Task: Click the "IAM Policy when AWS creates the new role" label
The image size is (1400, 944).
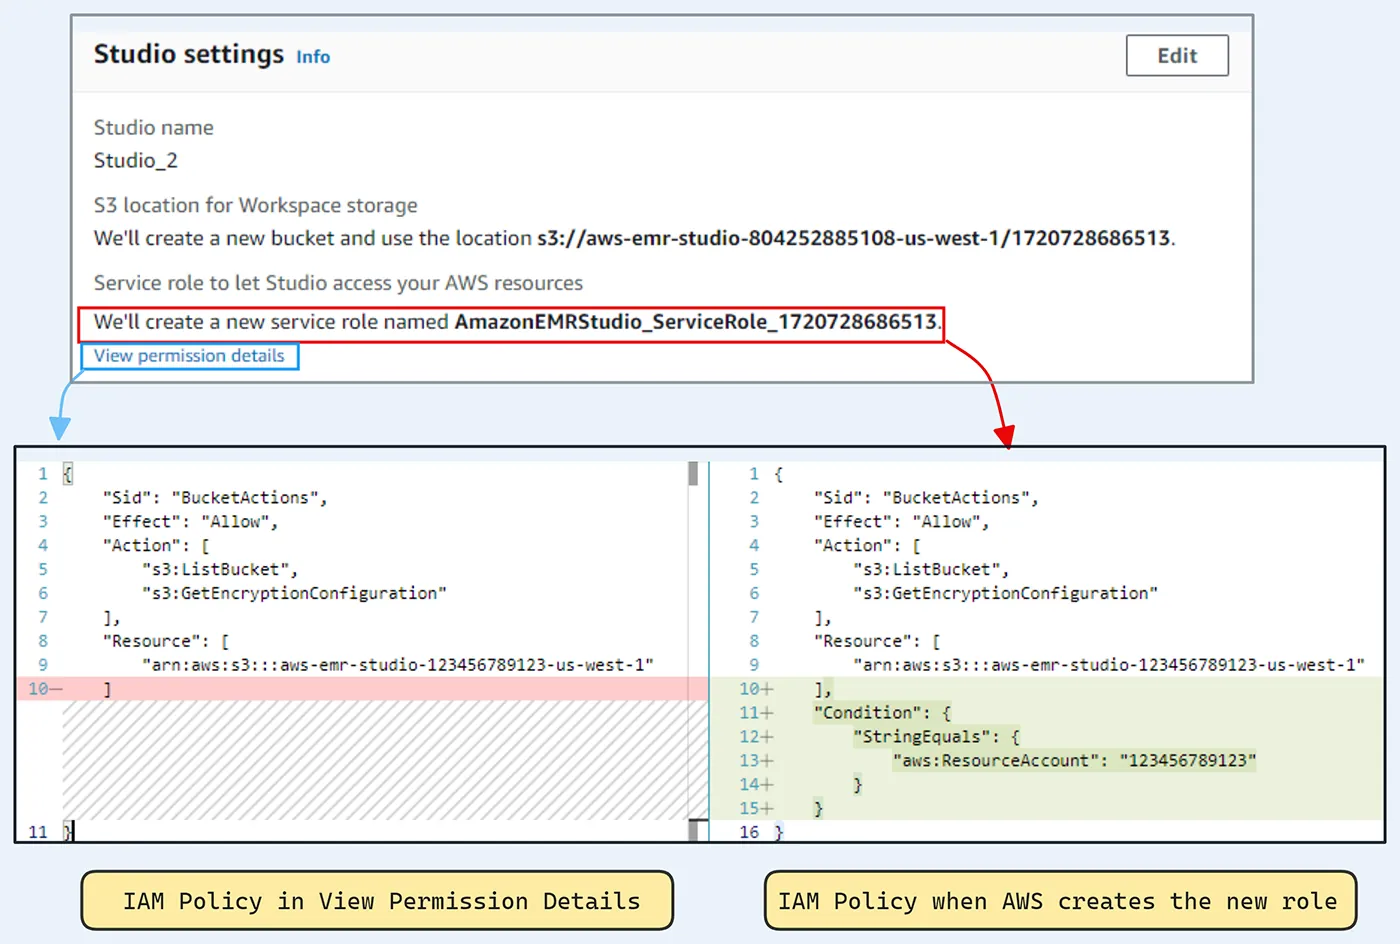Action: point(1060,901)
